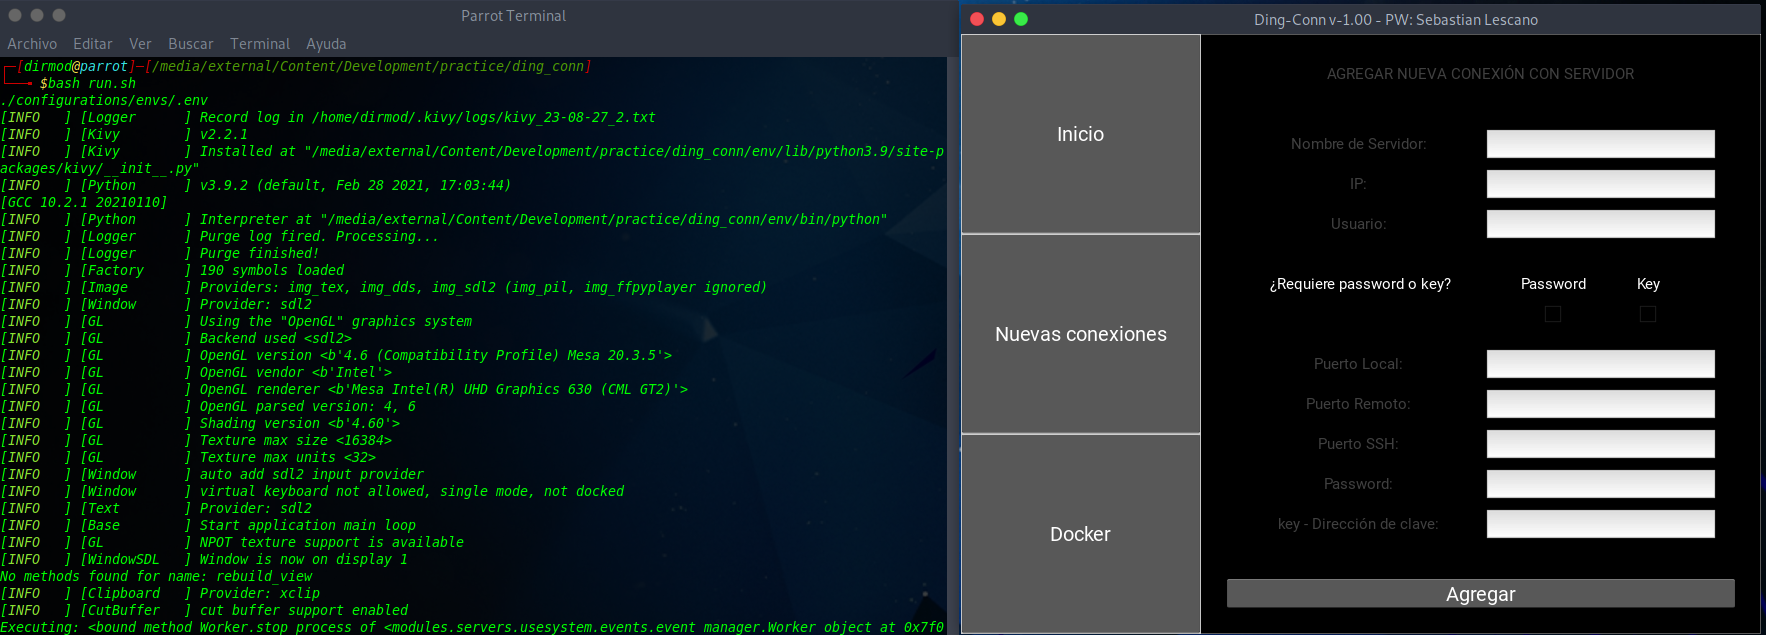
Task: Open the Nuevas conexiones section
Action: pos(1081,334)
